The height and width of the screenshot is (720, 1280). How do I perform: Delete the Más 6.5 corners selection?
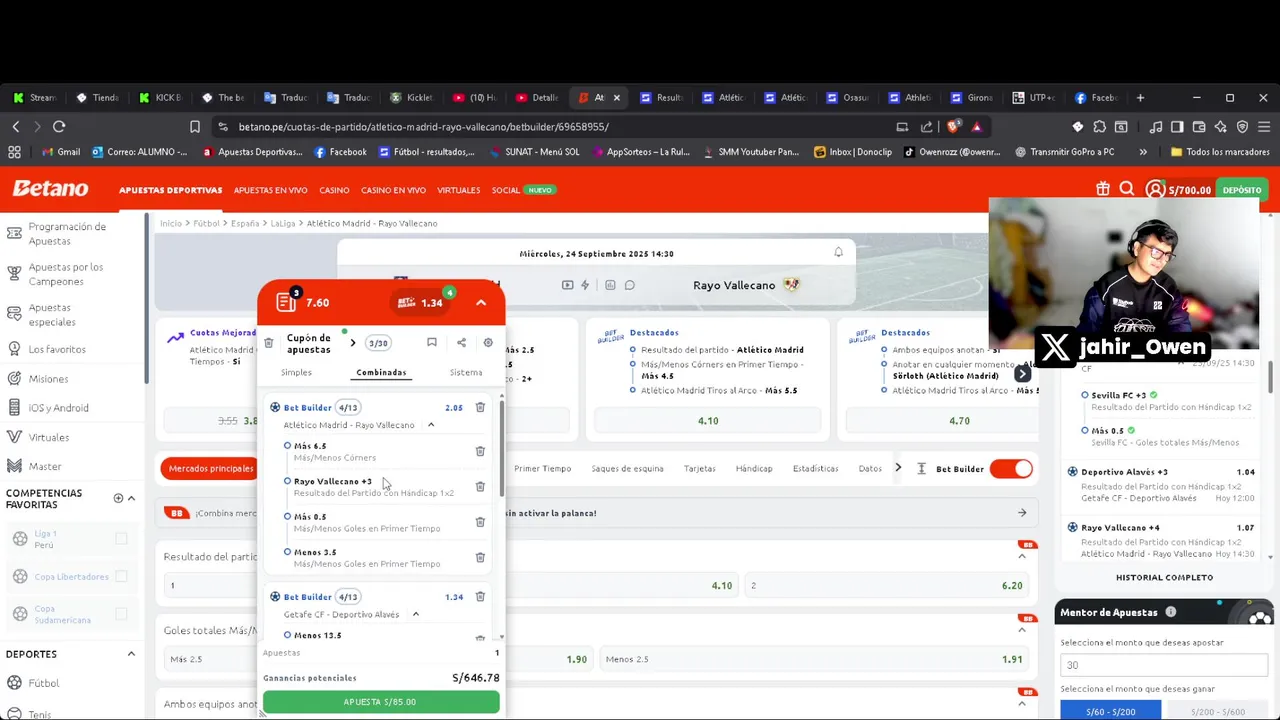[480, 451]
